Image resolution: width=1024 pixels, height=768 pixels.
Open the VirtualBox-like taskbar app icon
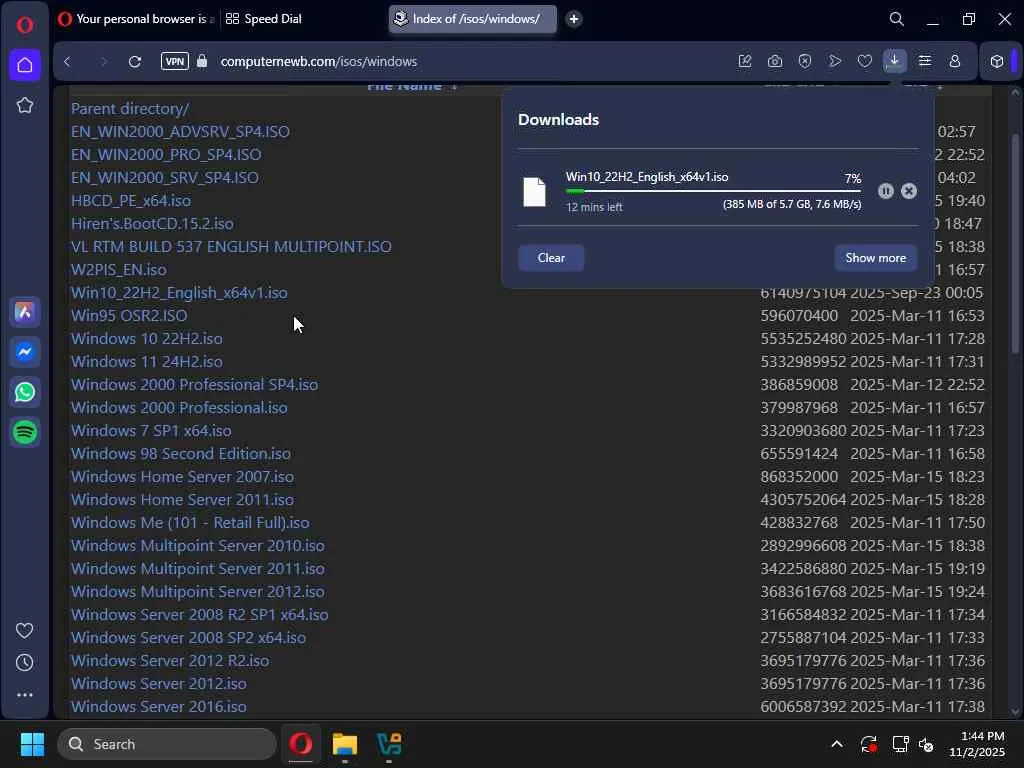[x=389, y=744]
